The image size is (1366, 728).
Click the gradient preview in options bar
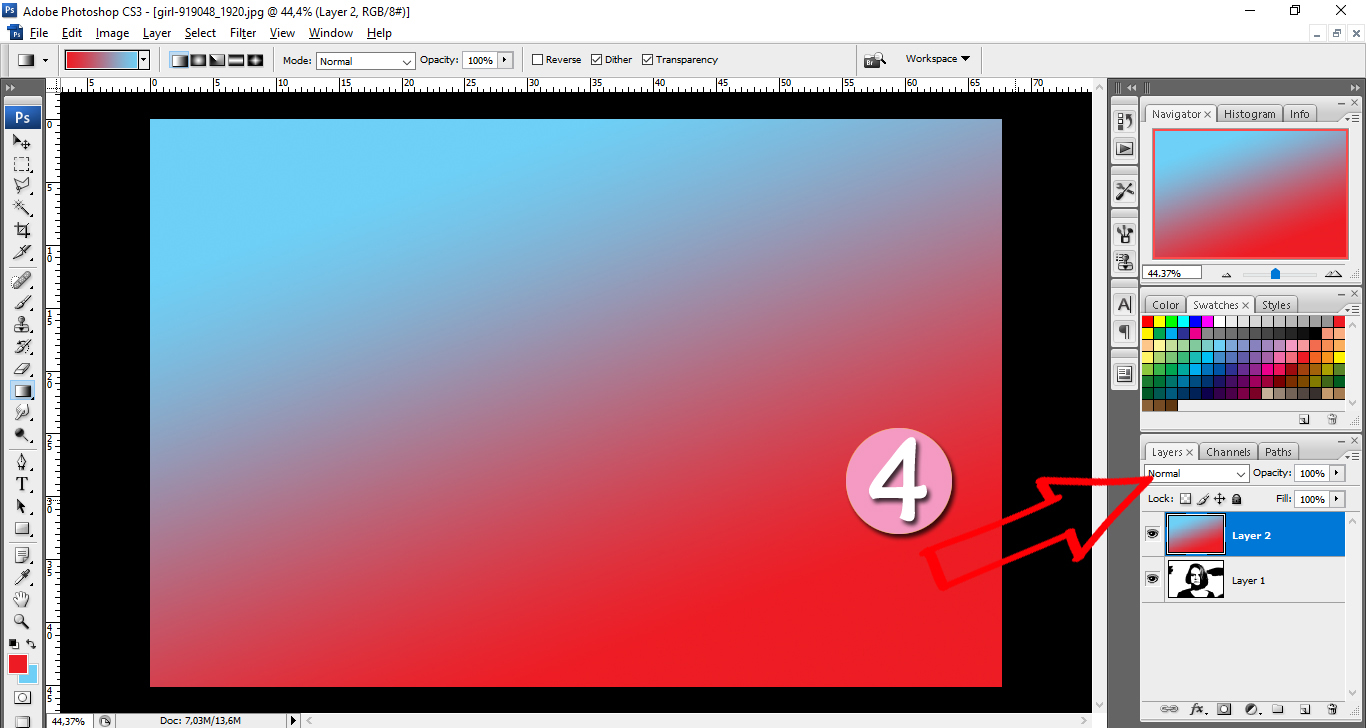101,60
